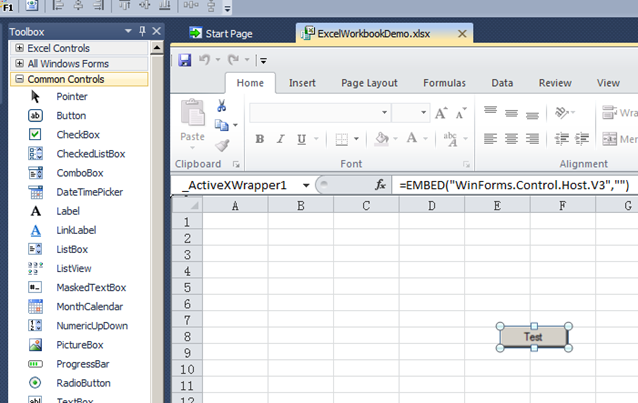Click the Borders icon
Image resolution: width=638 pixels, height=403 pixels.
pos(342,139)
